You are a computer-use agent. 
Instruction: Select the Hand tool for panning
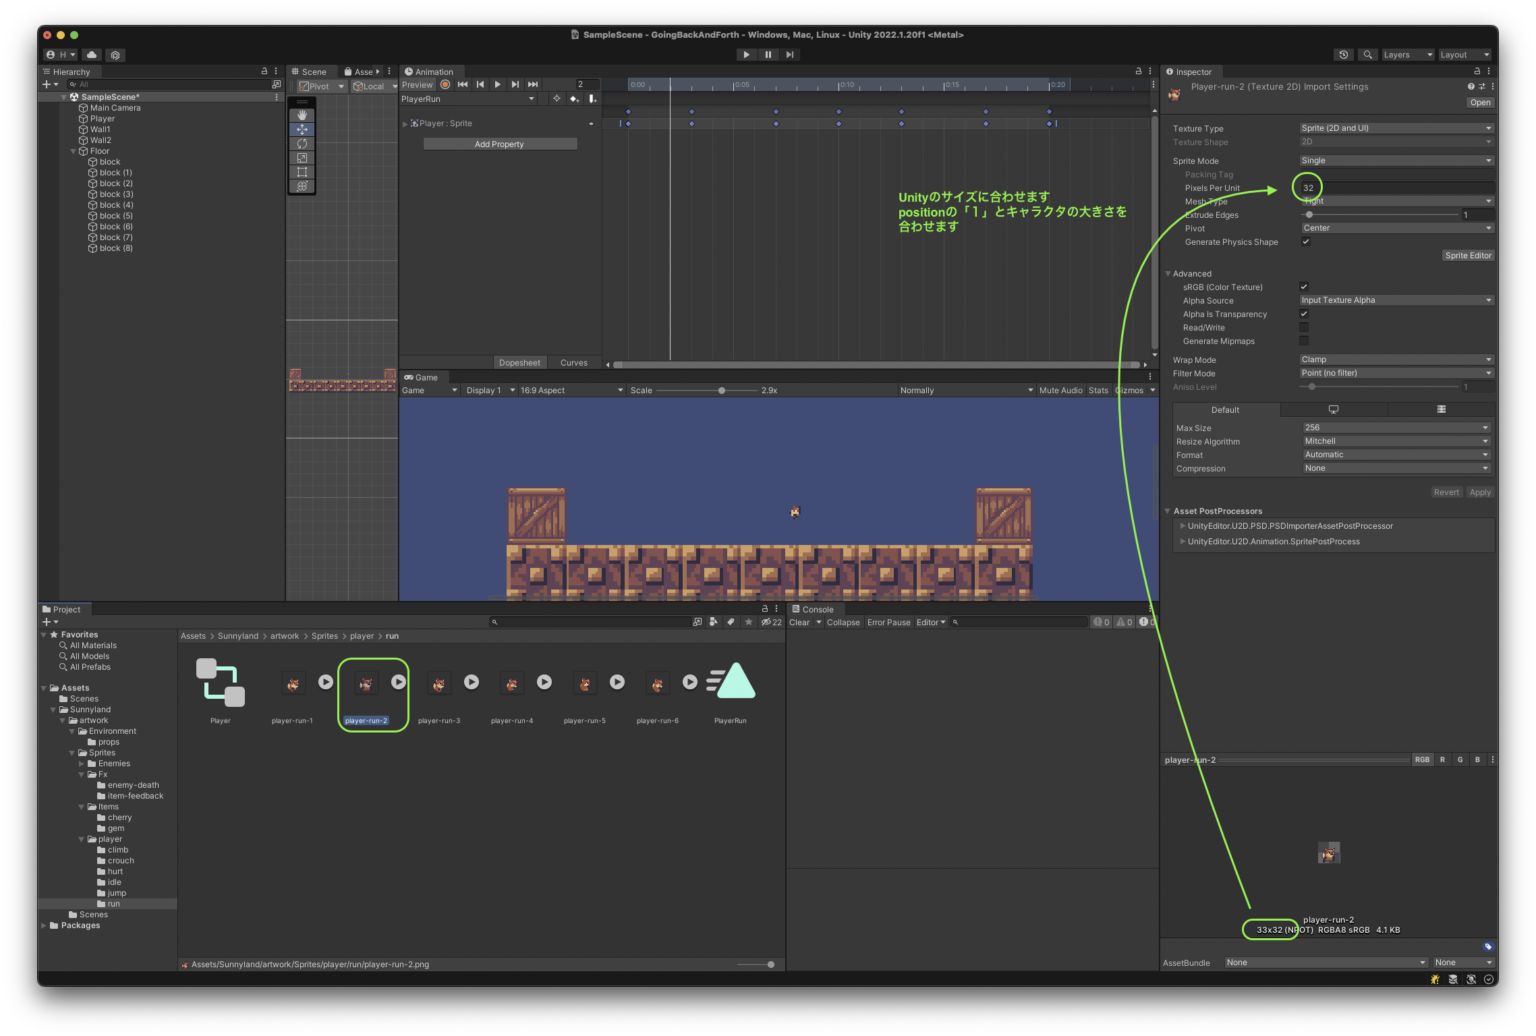(302, 114)
